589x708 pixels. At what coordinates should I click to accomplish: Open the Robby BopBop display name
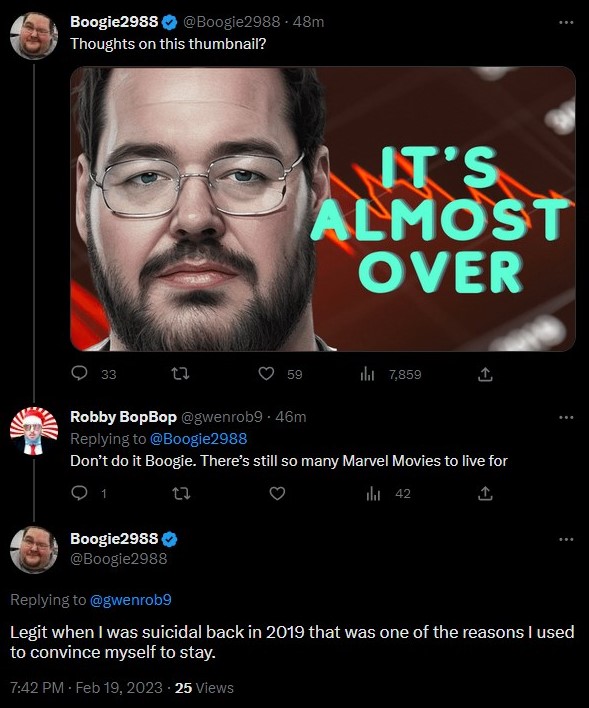point(123,417)
